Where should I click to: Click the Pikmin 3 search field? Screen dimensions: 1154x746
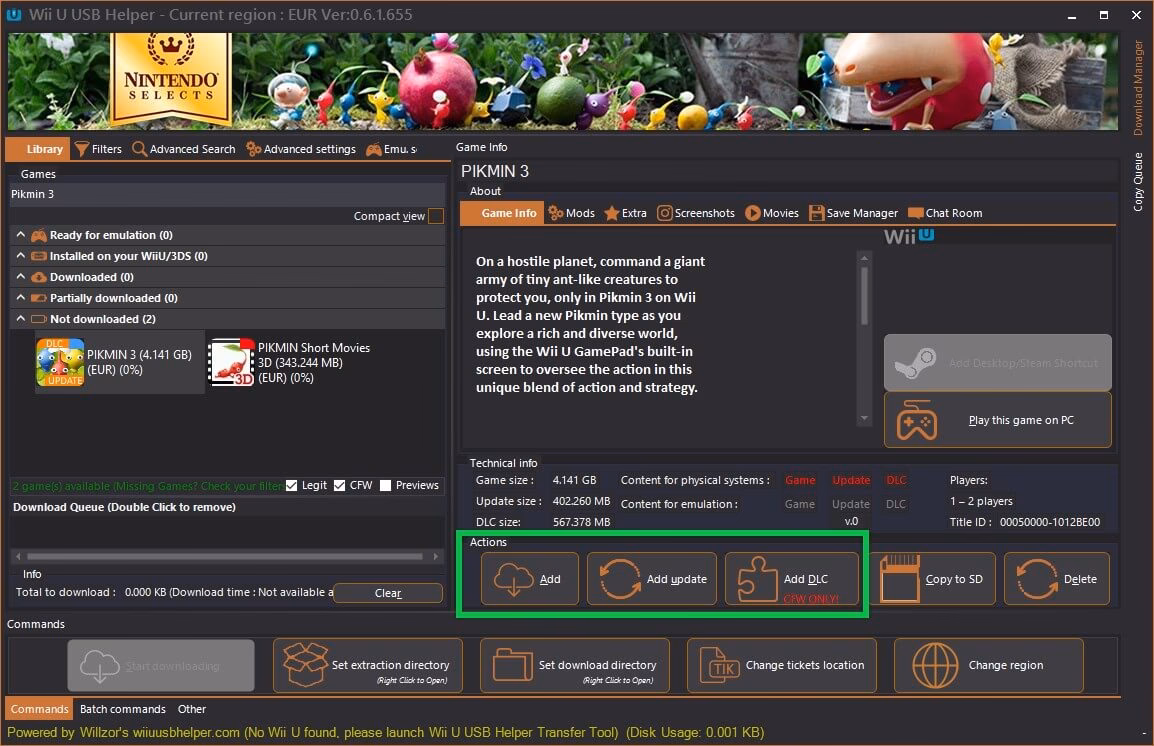[x=227, y=194]
